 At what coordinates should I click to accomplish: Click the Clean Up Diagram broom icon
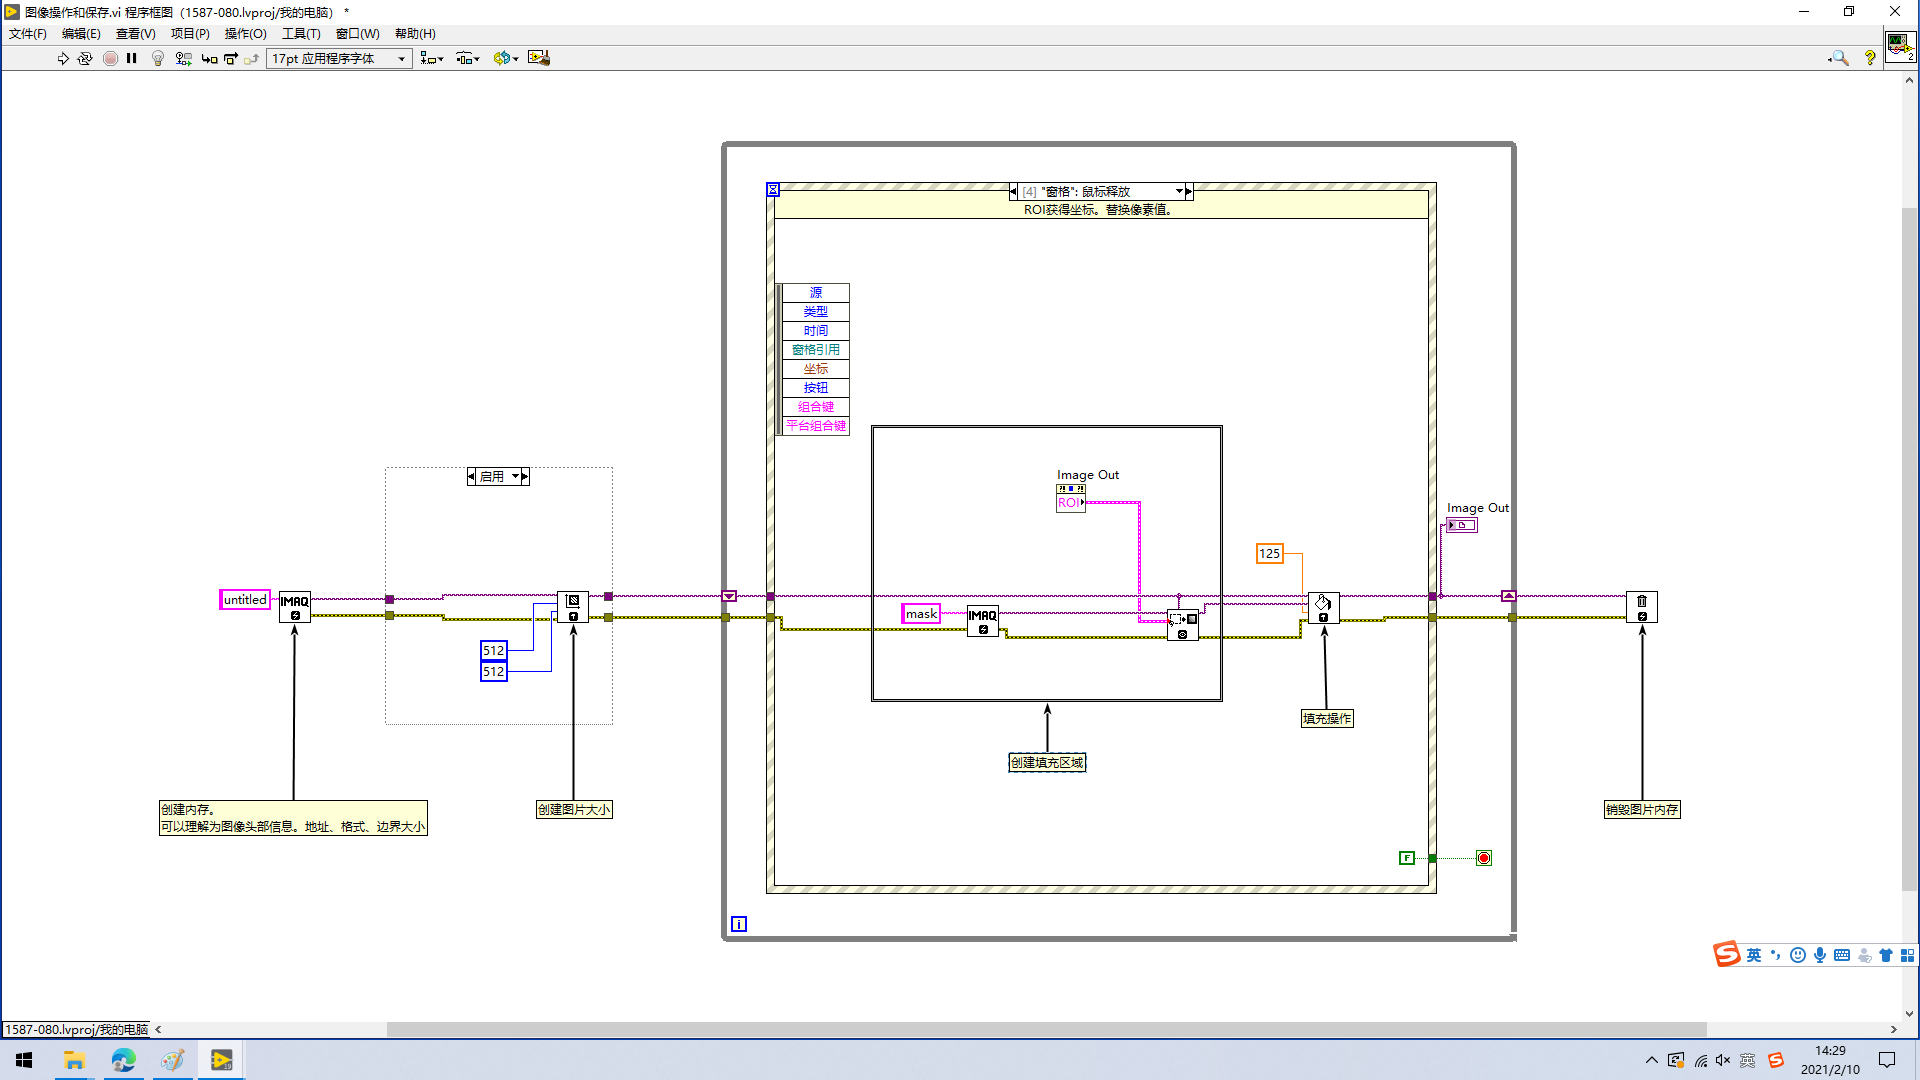tap(539, 58)
